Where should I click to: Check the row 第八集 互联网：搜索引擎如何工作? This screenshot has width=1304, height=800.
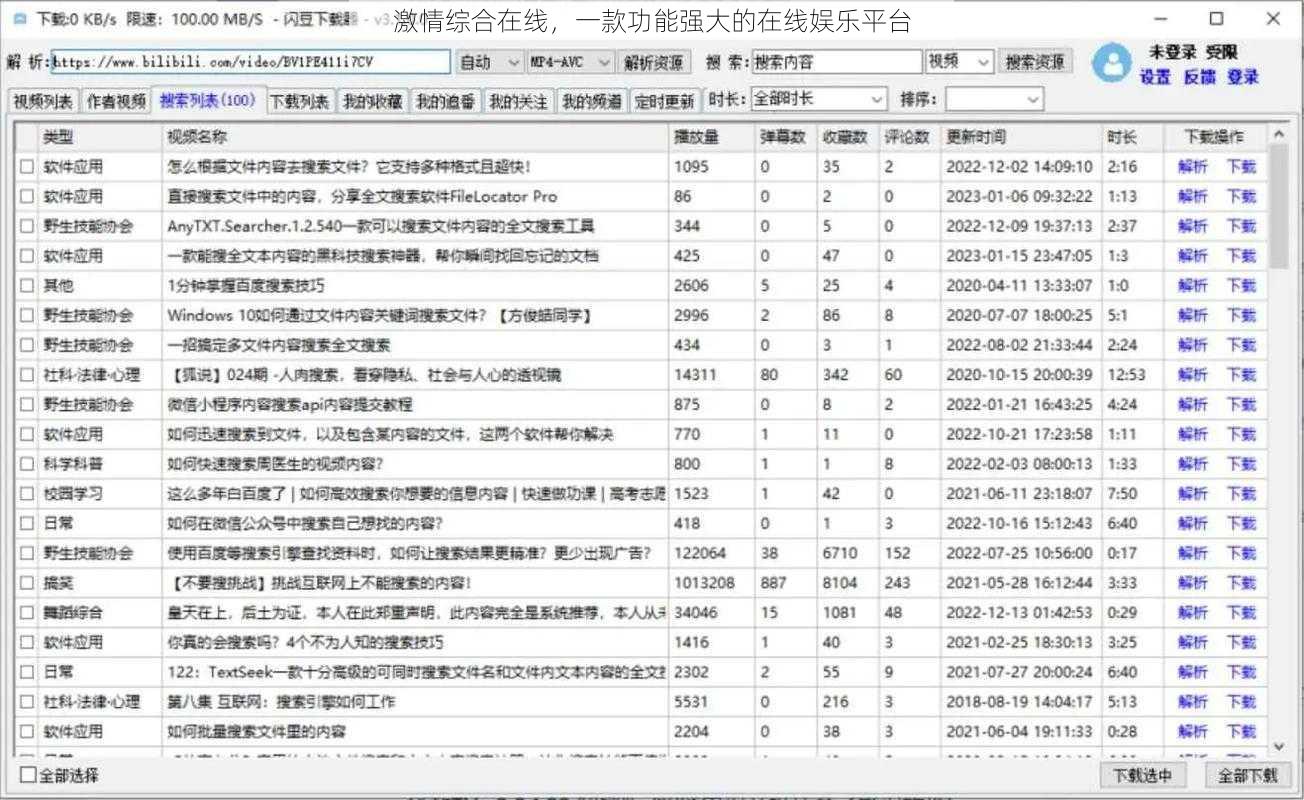(26, 702)
